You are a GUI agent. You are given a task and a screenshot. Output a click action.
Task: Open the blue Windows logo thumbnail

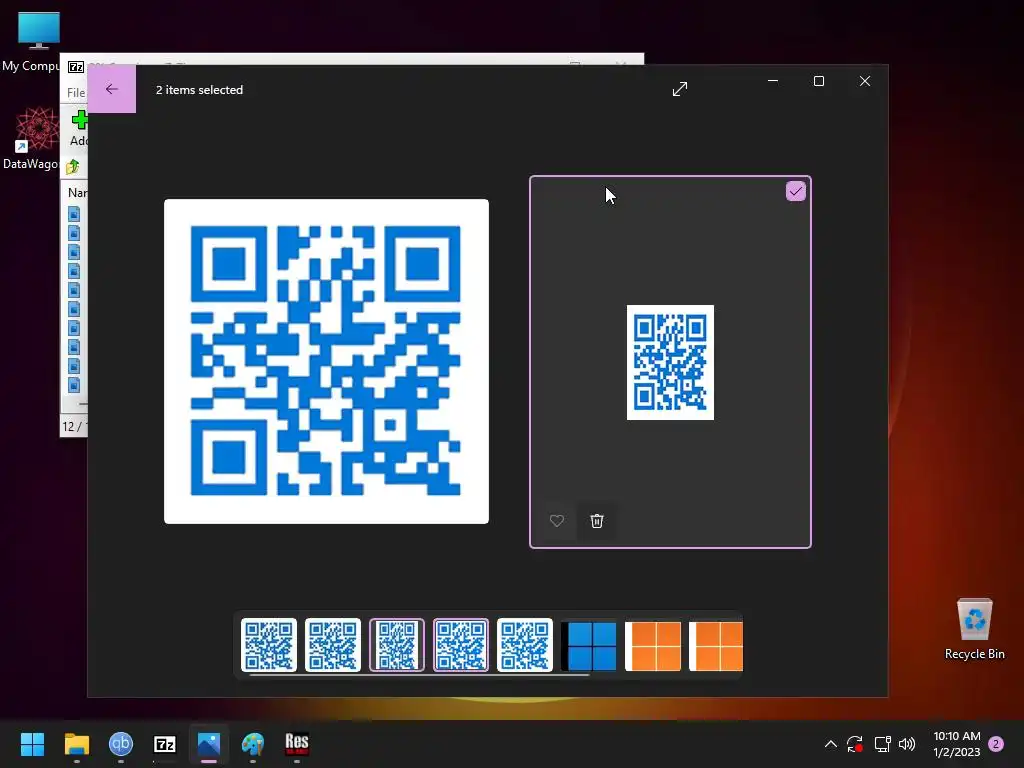click(588, 645)
